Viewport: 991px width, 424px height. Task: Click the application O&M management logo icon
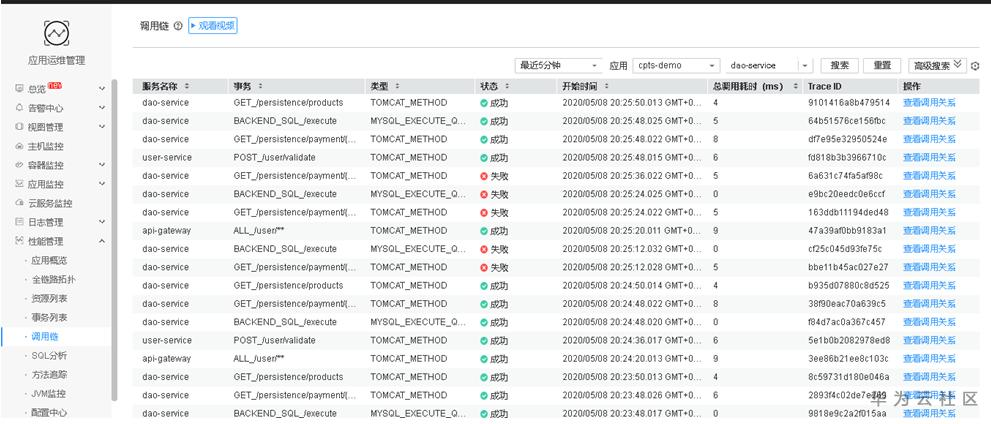coord(56,32)
